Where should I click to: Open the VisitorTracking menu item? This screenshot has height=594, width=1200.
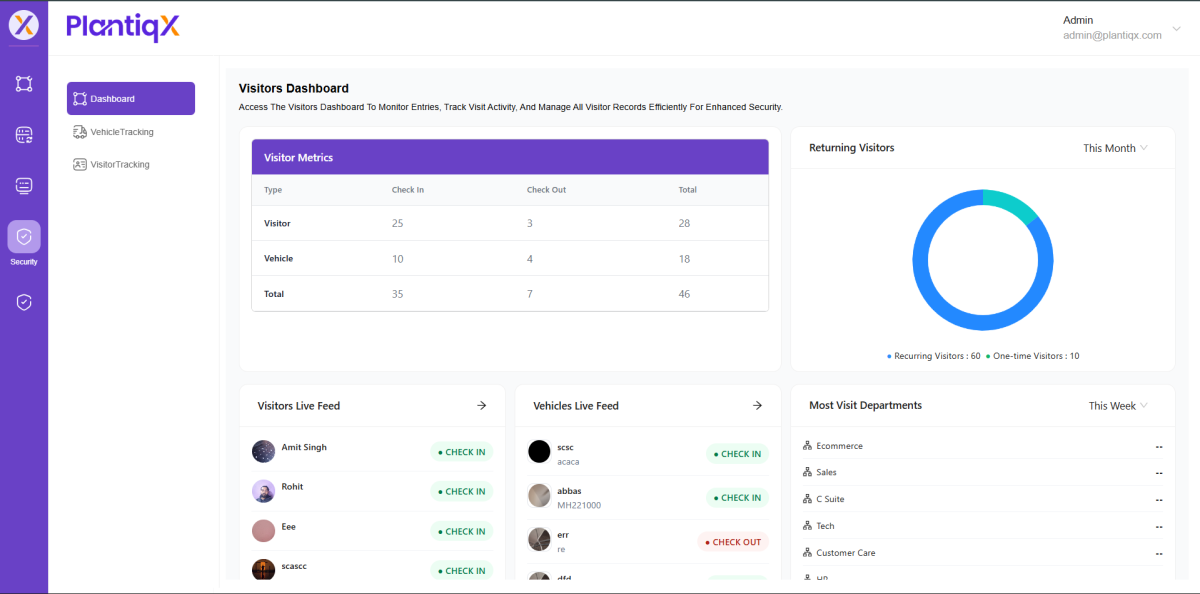point(120,164)
